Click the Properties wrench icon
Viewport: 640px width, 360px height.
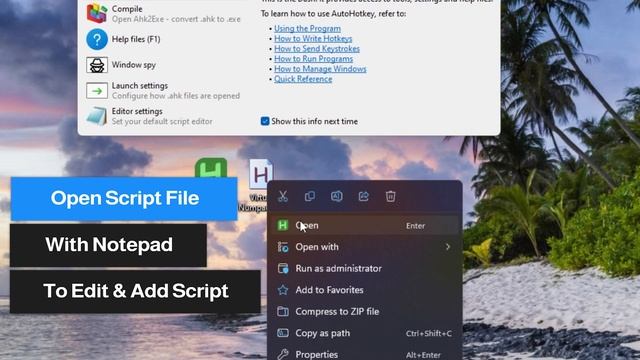point(283,354)
